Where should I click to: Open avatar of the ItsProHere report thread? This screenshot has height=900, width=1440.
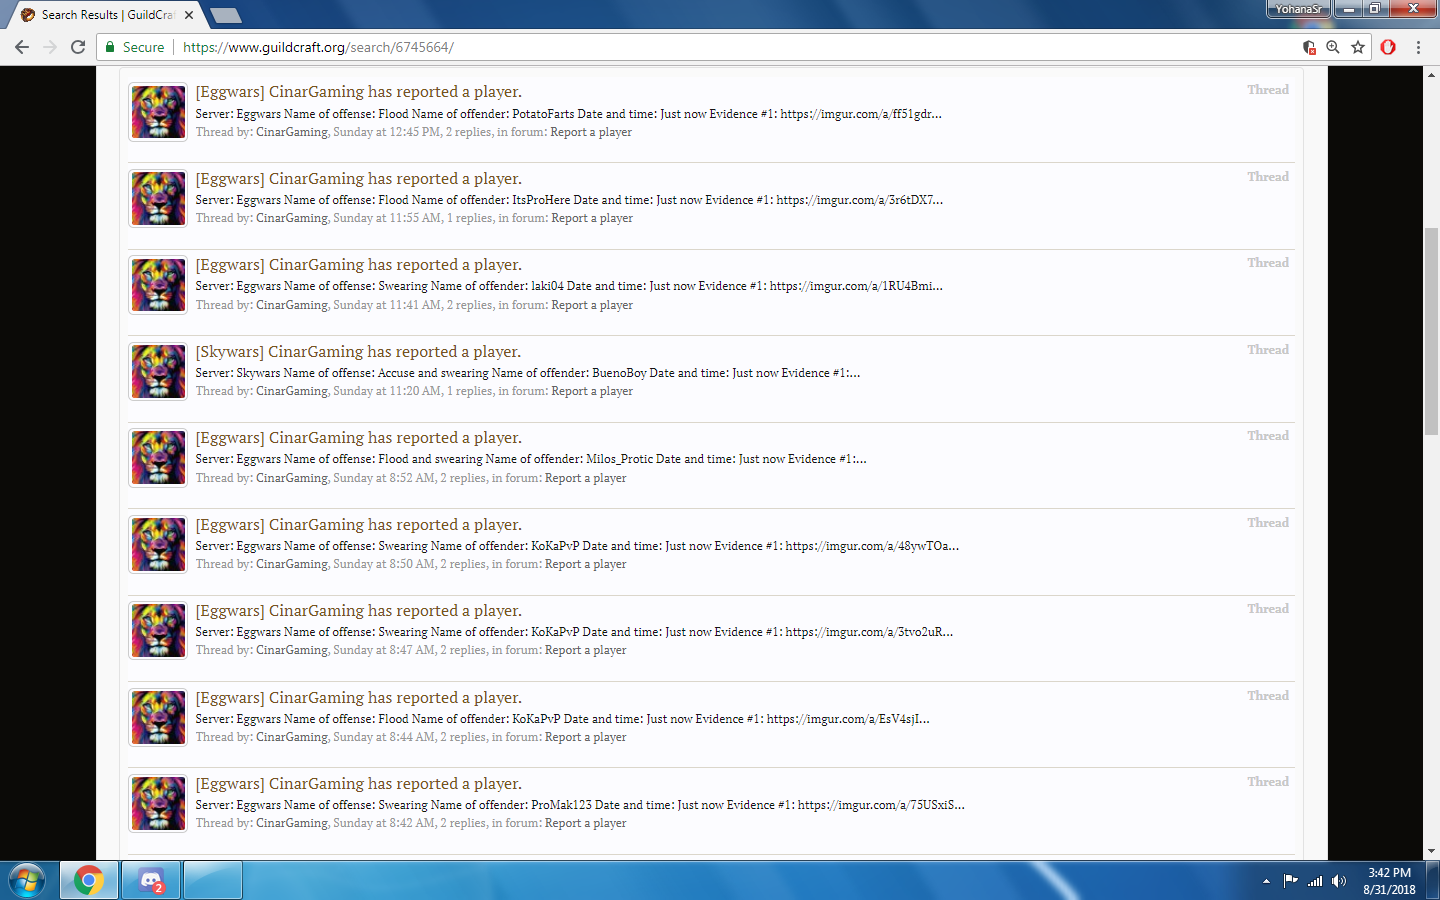pyautogui.click(x=158, y=198)
